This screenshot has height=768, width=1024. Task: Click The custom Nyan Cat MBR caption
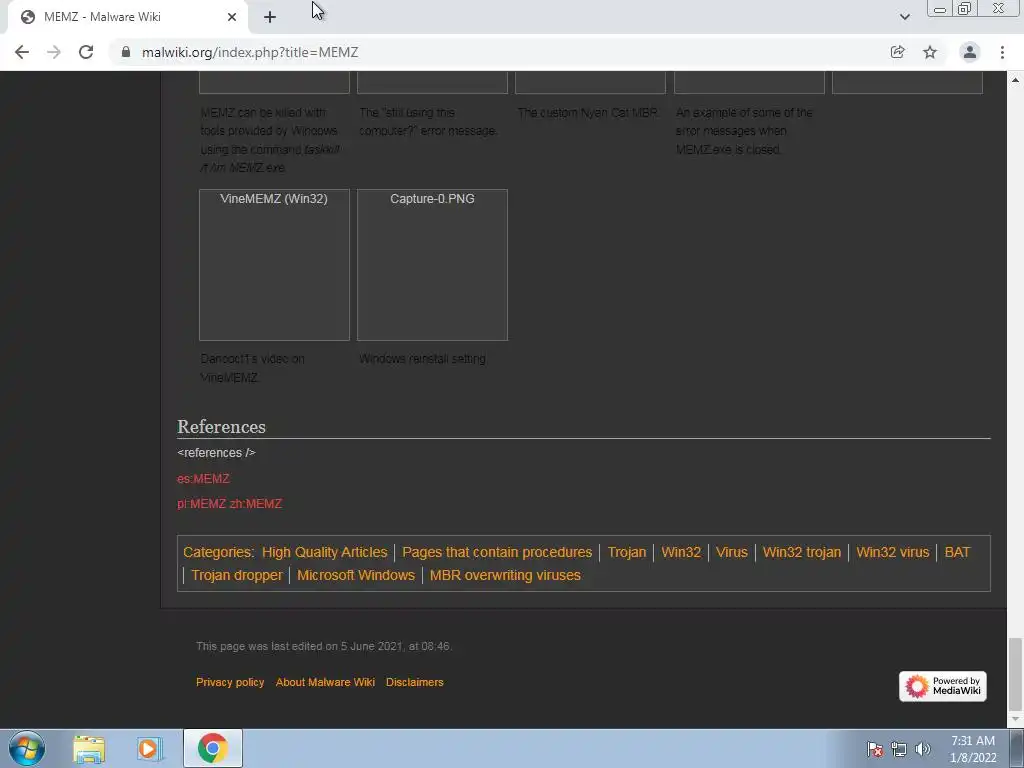pyautogui.click(x=588, y=112)
